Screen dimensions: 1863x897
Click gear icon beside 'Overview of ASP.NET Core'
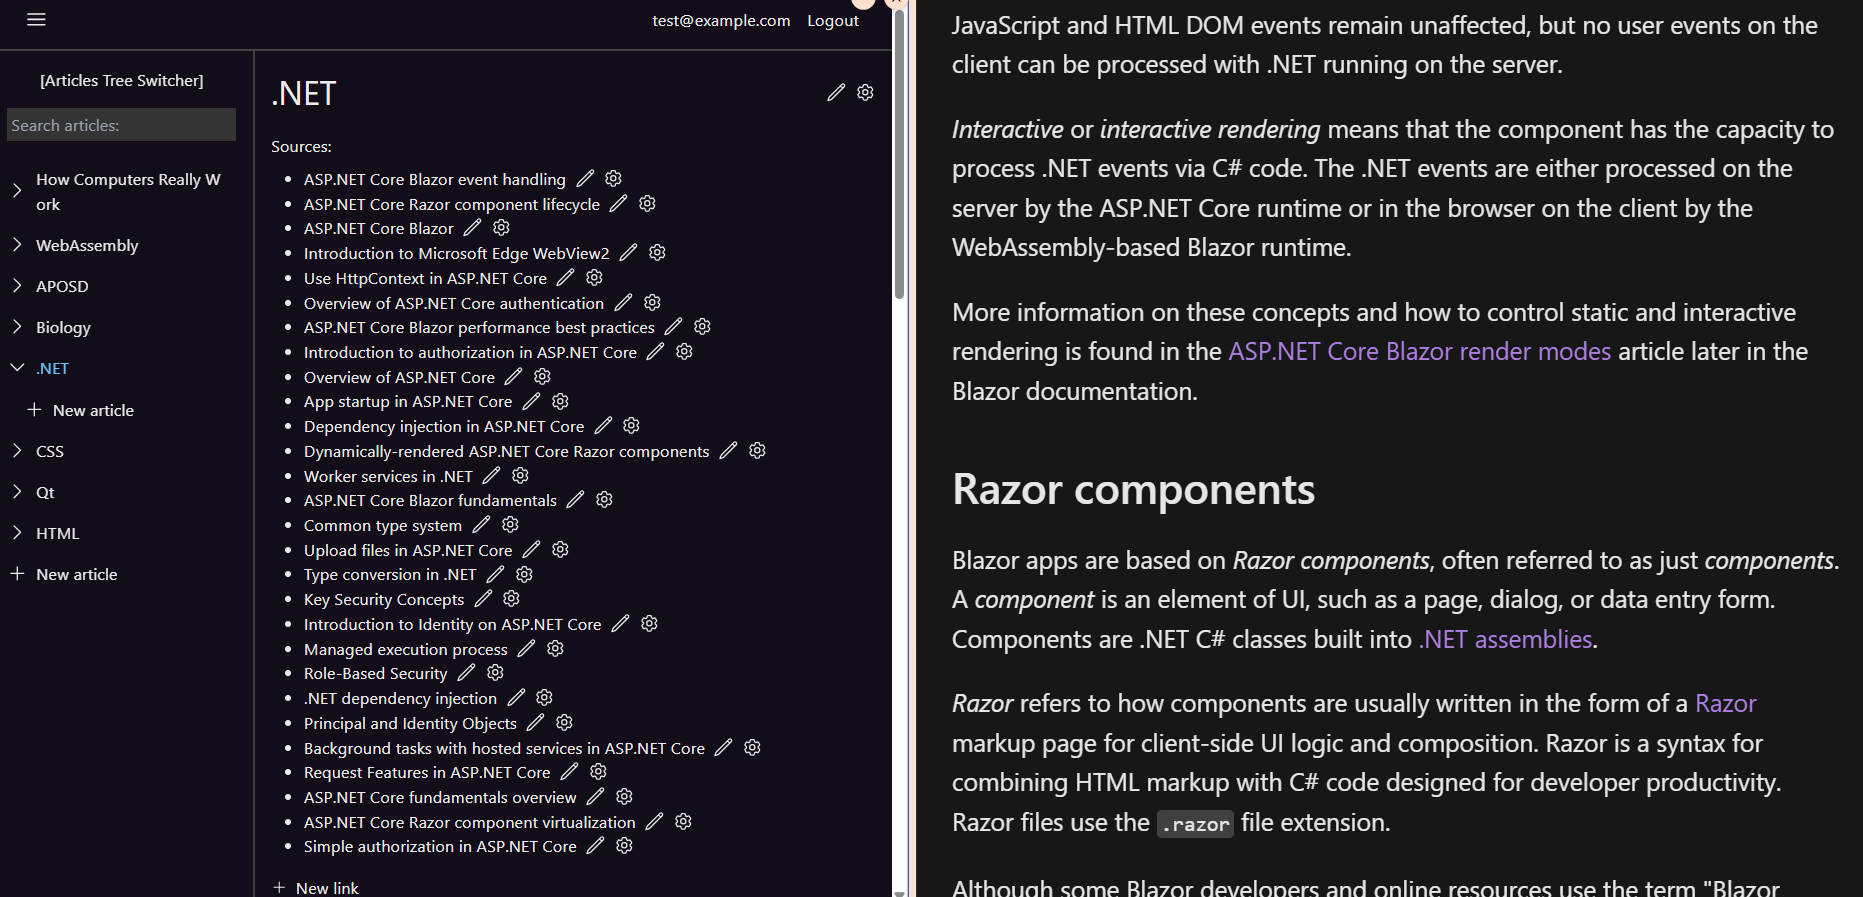(x=542, y=377)
